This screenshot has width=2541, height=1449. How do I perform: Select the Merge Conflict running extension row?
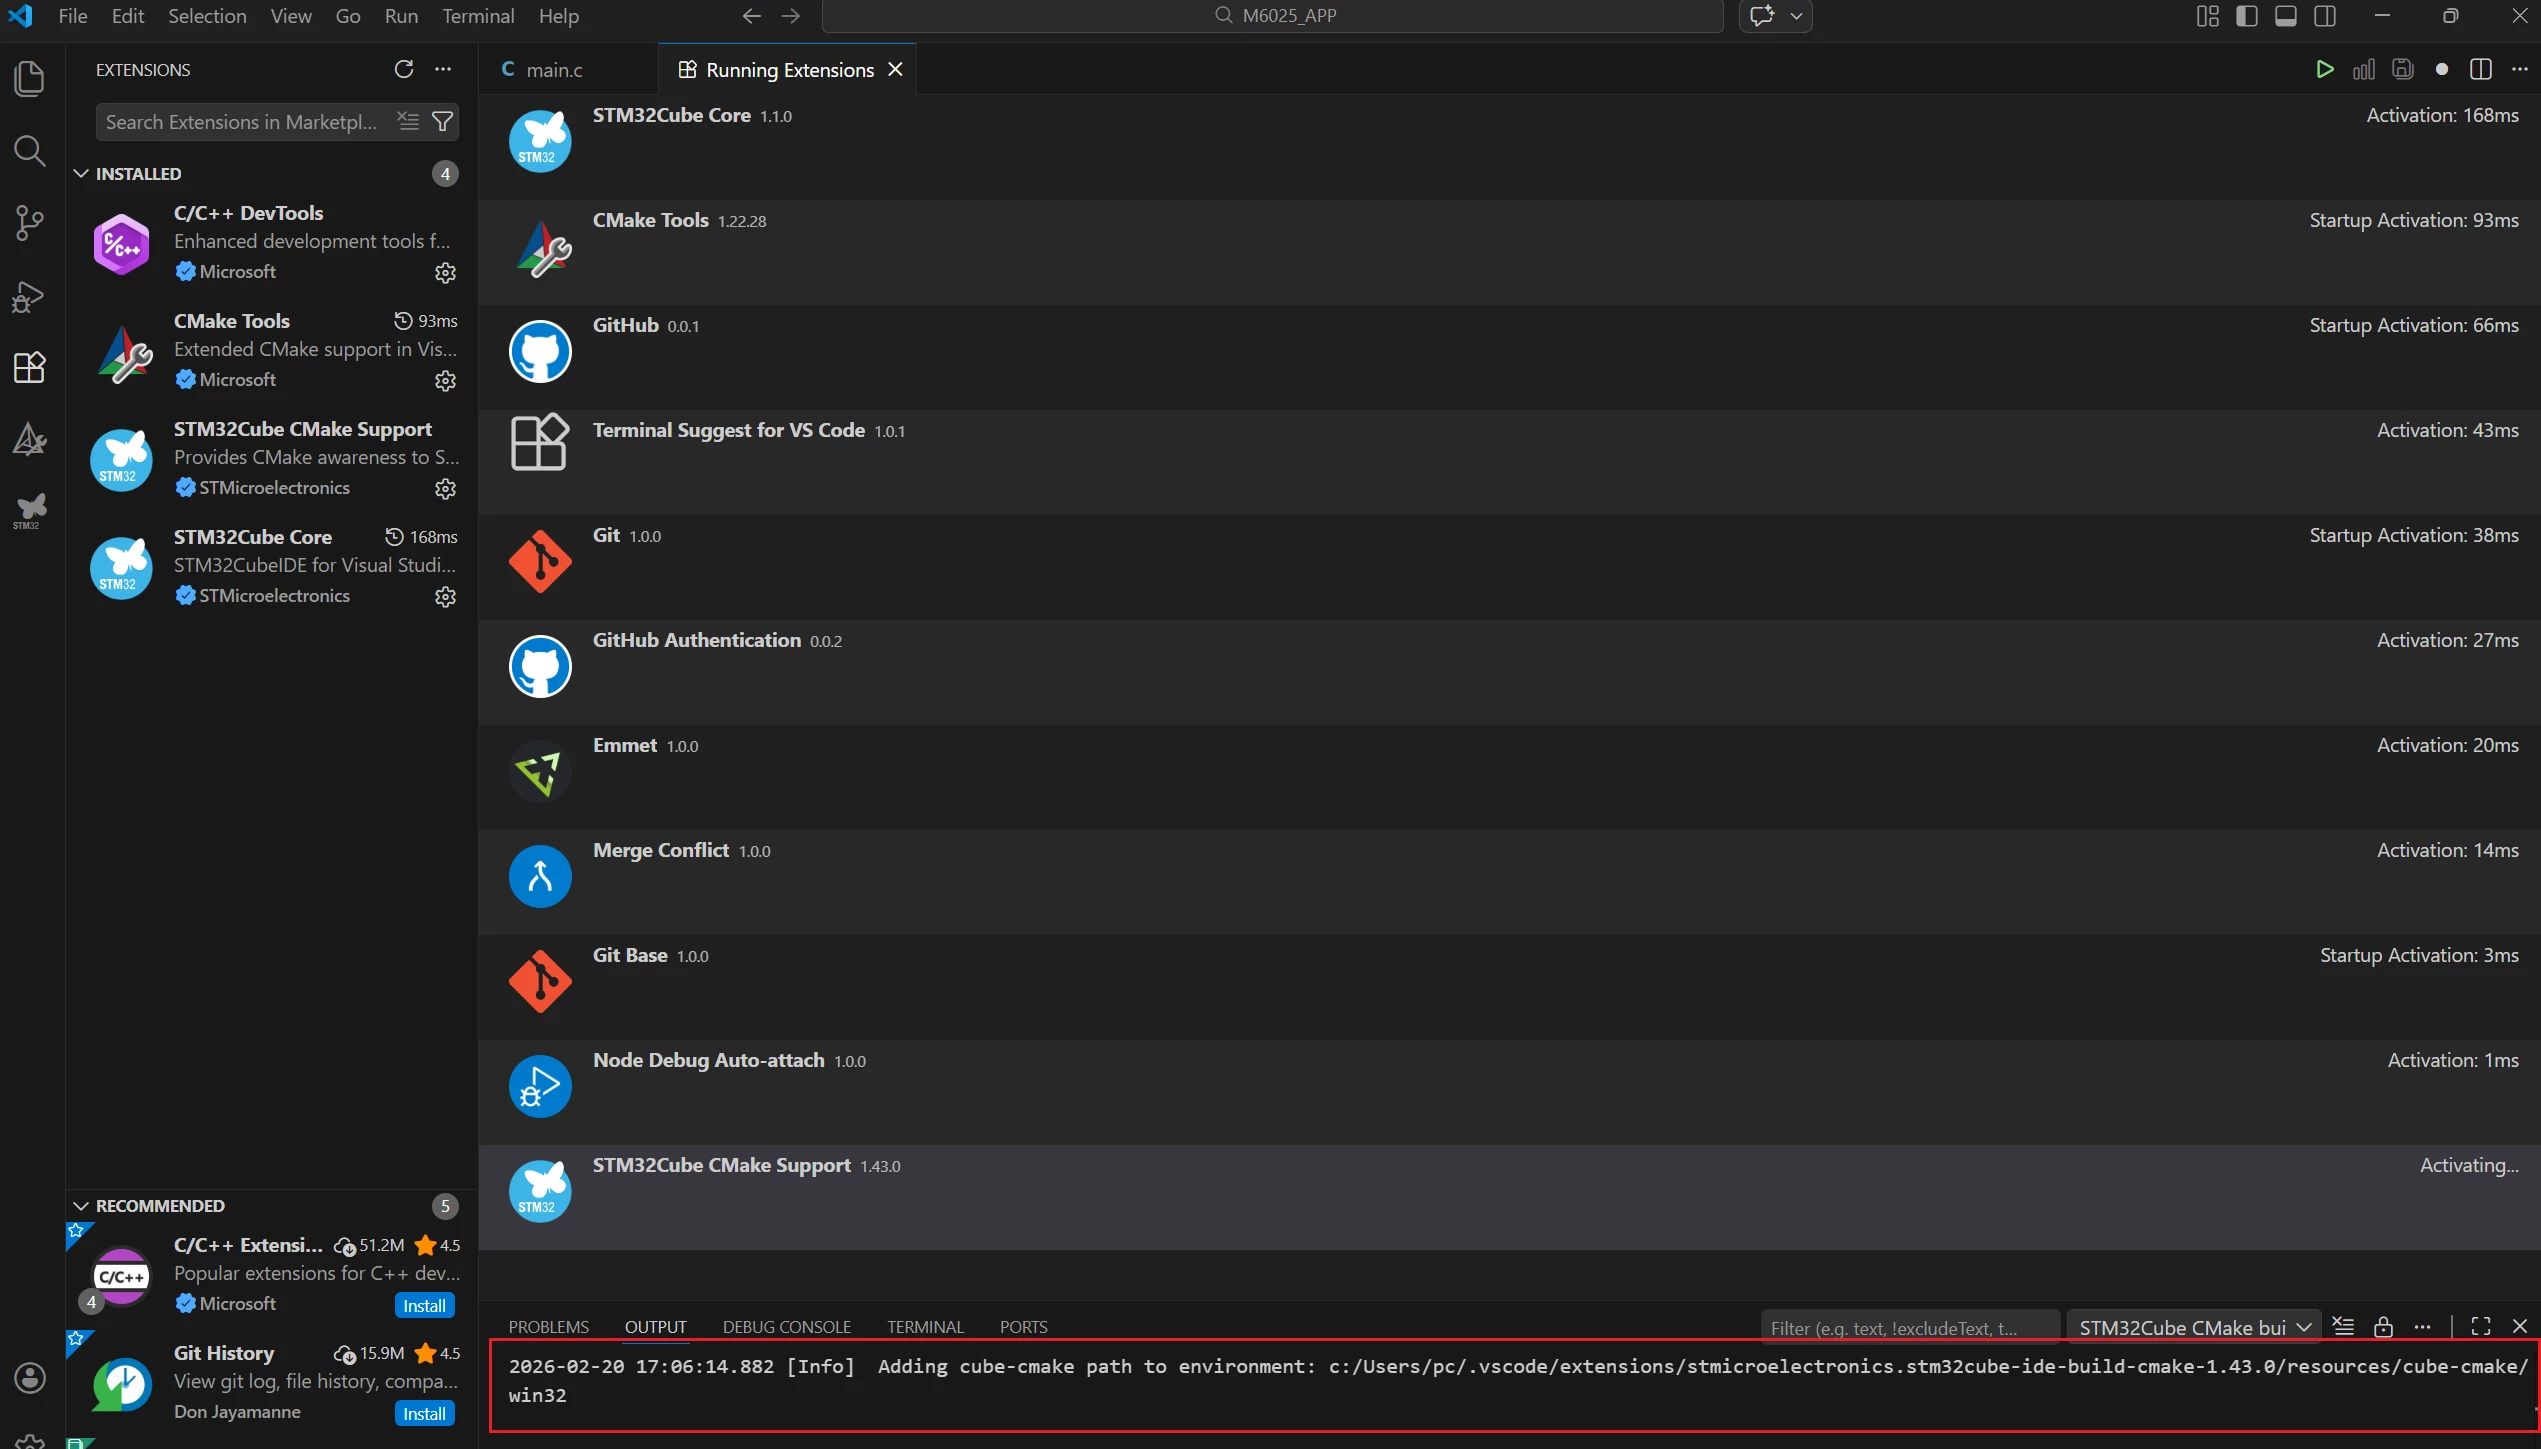1509,882
